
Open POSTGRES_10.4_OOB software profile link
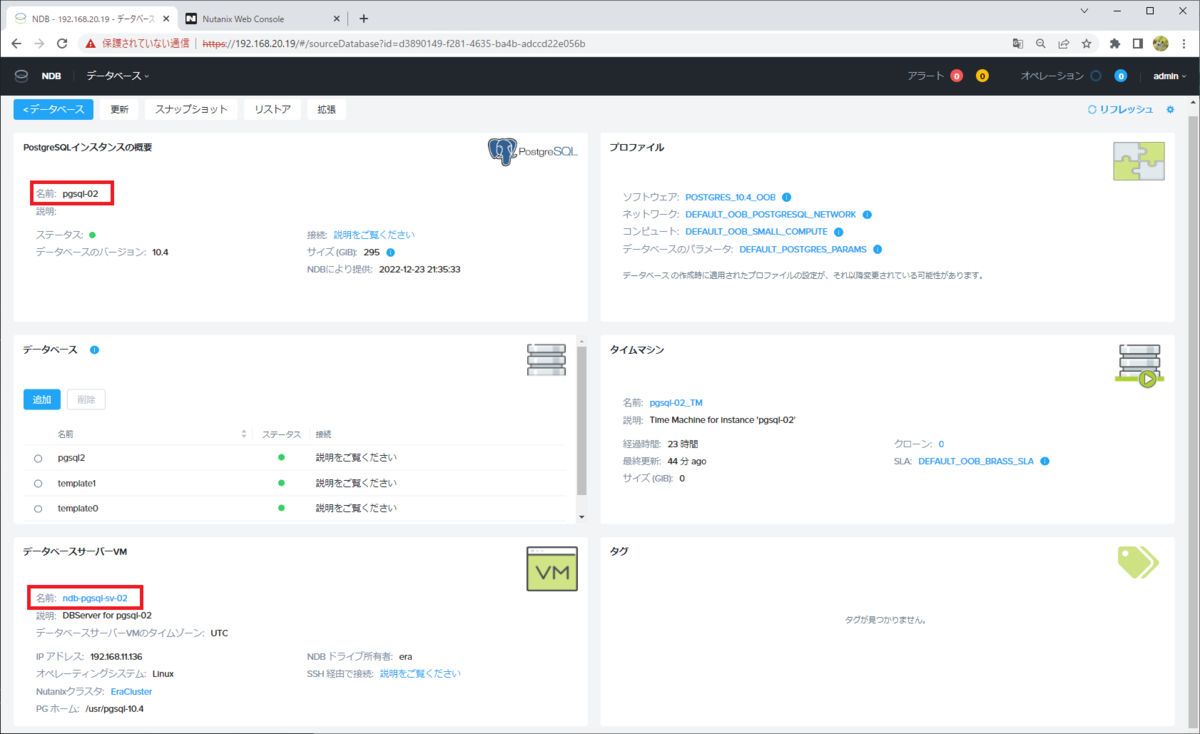point(730,197)
